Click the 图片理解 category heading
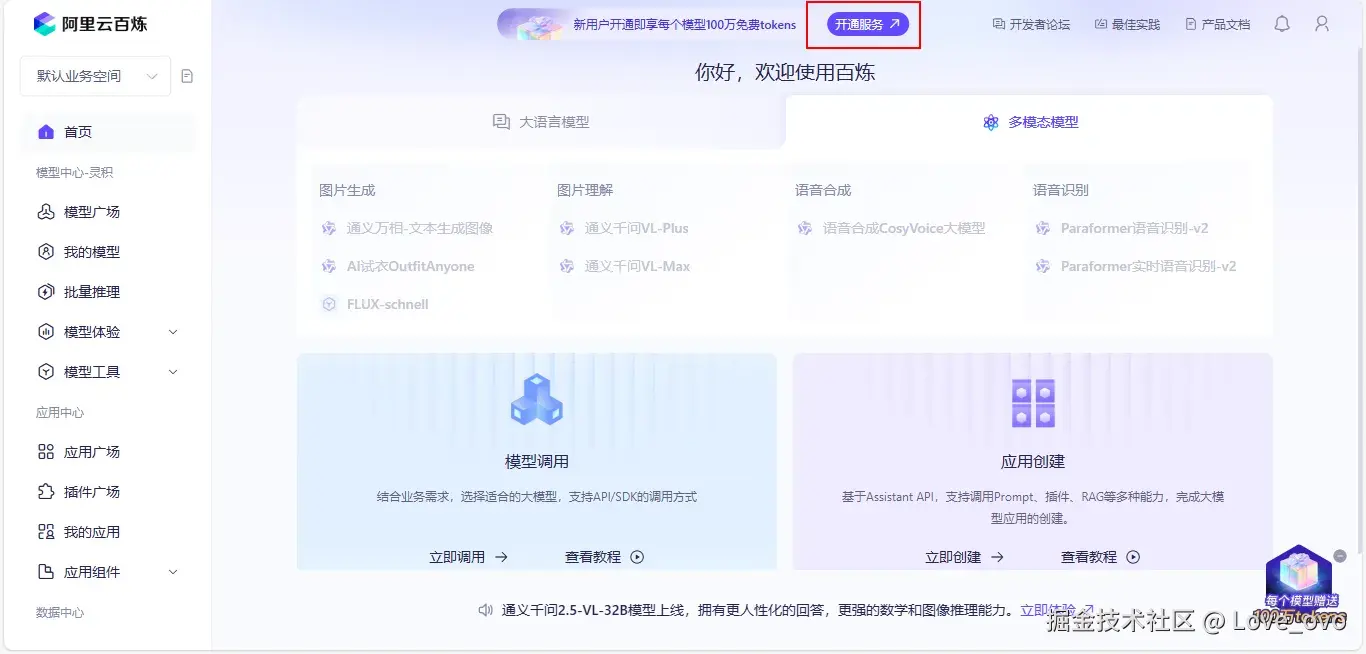1366x654 pixels. pos(585,190)
